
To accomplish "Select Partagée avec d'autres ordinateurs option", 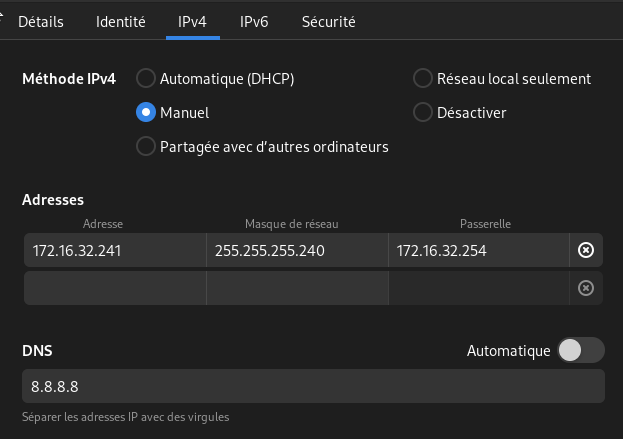I will point(146,146).
